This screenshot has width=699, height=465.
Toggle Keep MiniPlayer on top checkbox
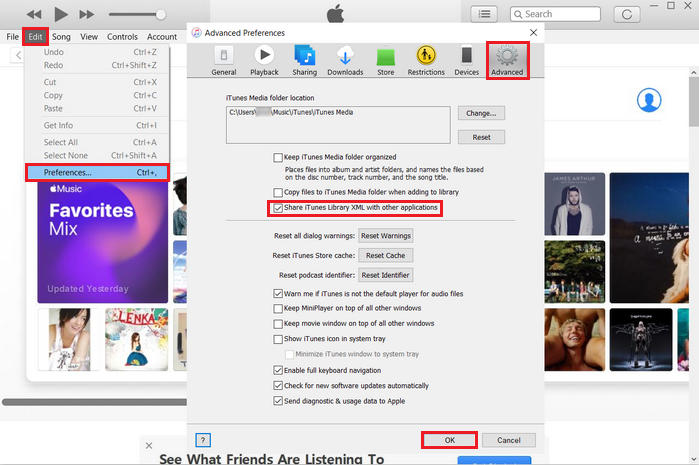point(278,309)
